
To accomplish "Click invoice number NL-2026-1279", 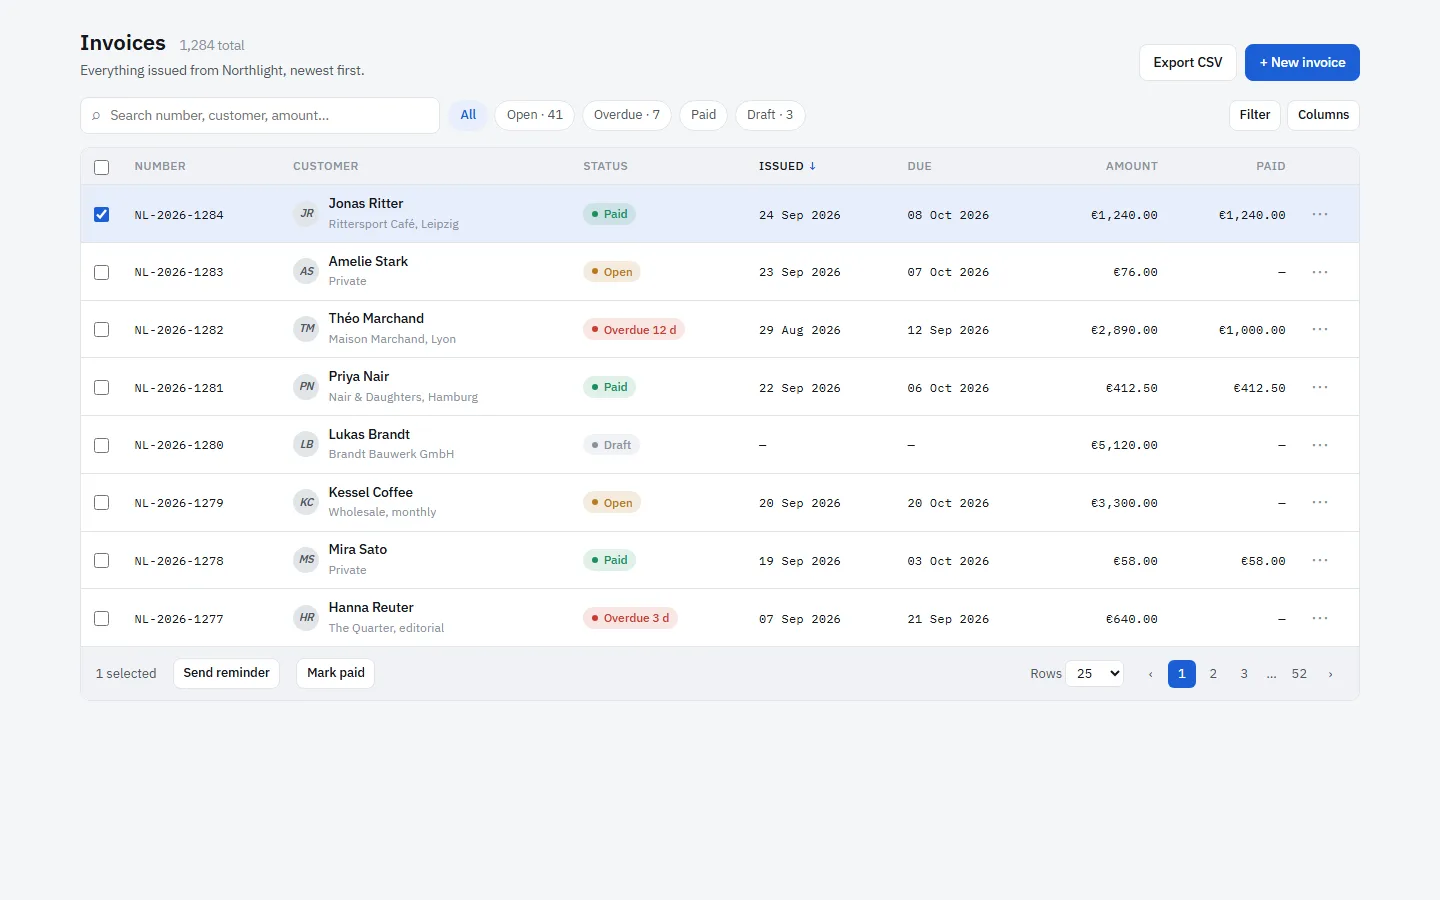I will pos(179,503).
